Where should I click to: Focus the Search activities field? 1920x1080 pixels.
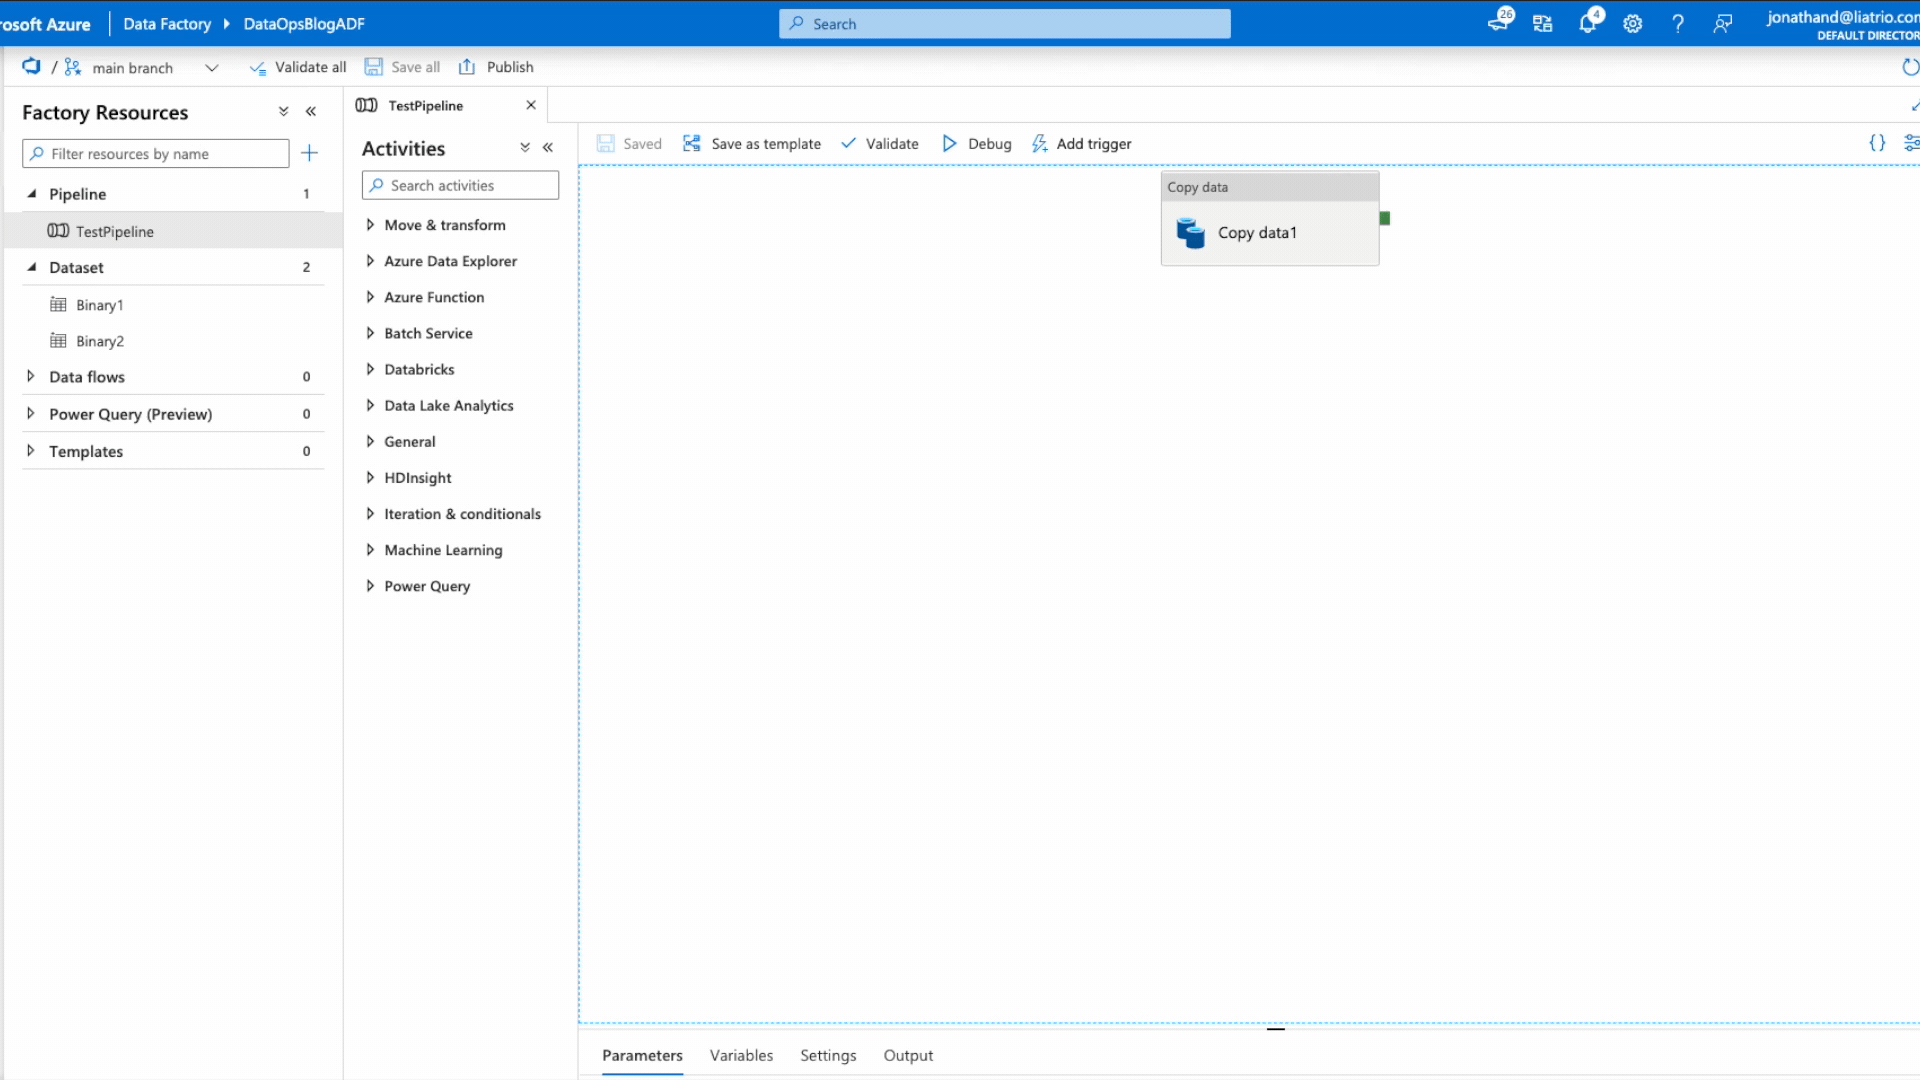click(x=460, y=186)
